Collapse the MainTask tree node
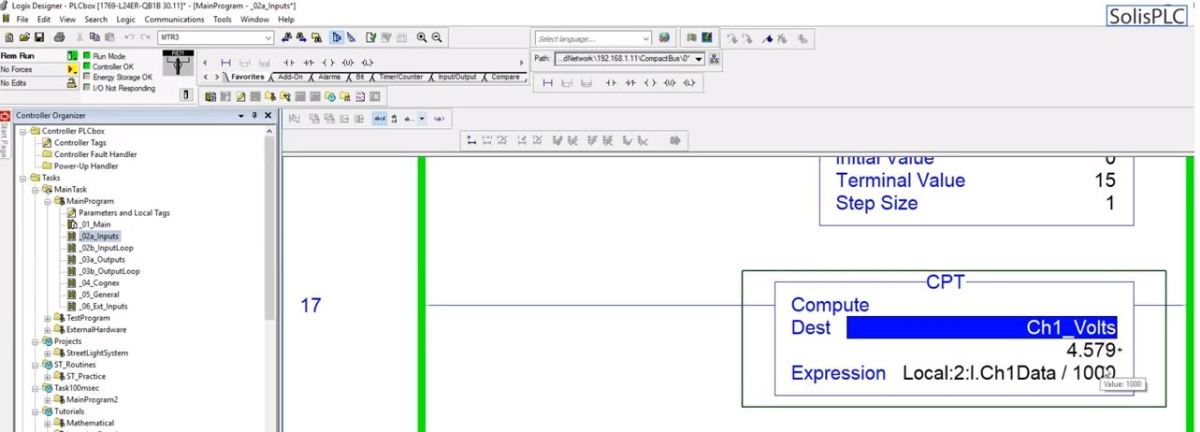The image size is (1200, 432). pos(34,189)
